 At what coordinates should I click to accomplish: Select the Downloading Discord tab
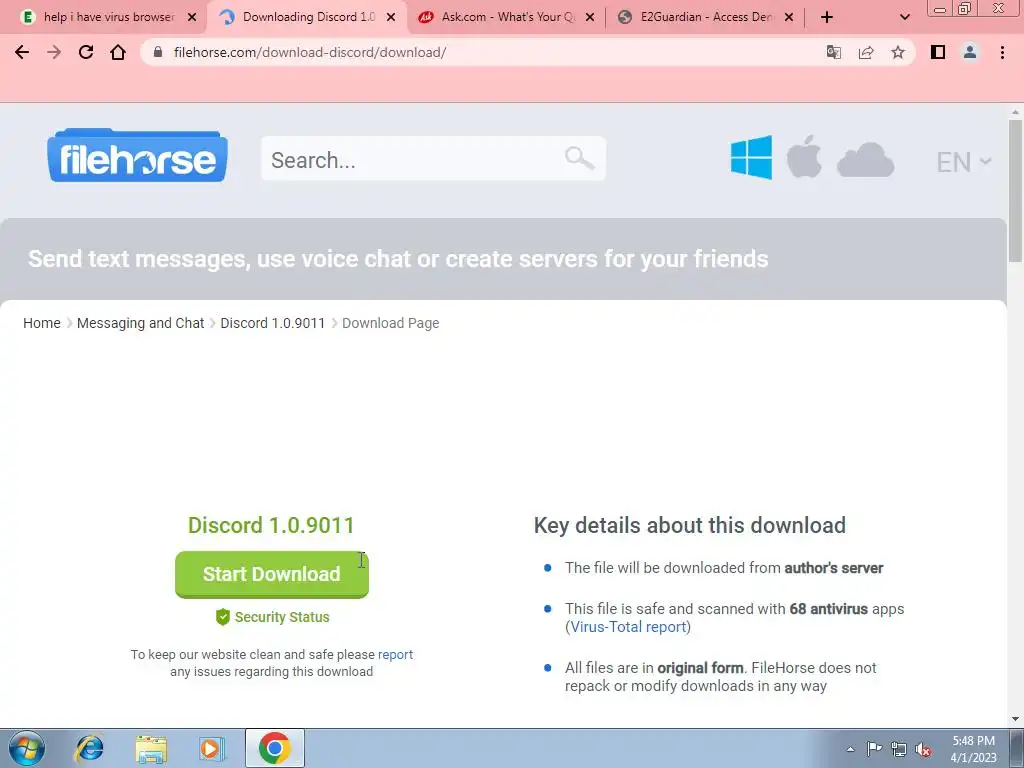click(x=308, y=17)
